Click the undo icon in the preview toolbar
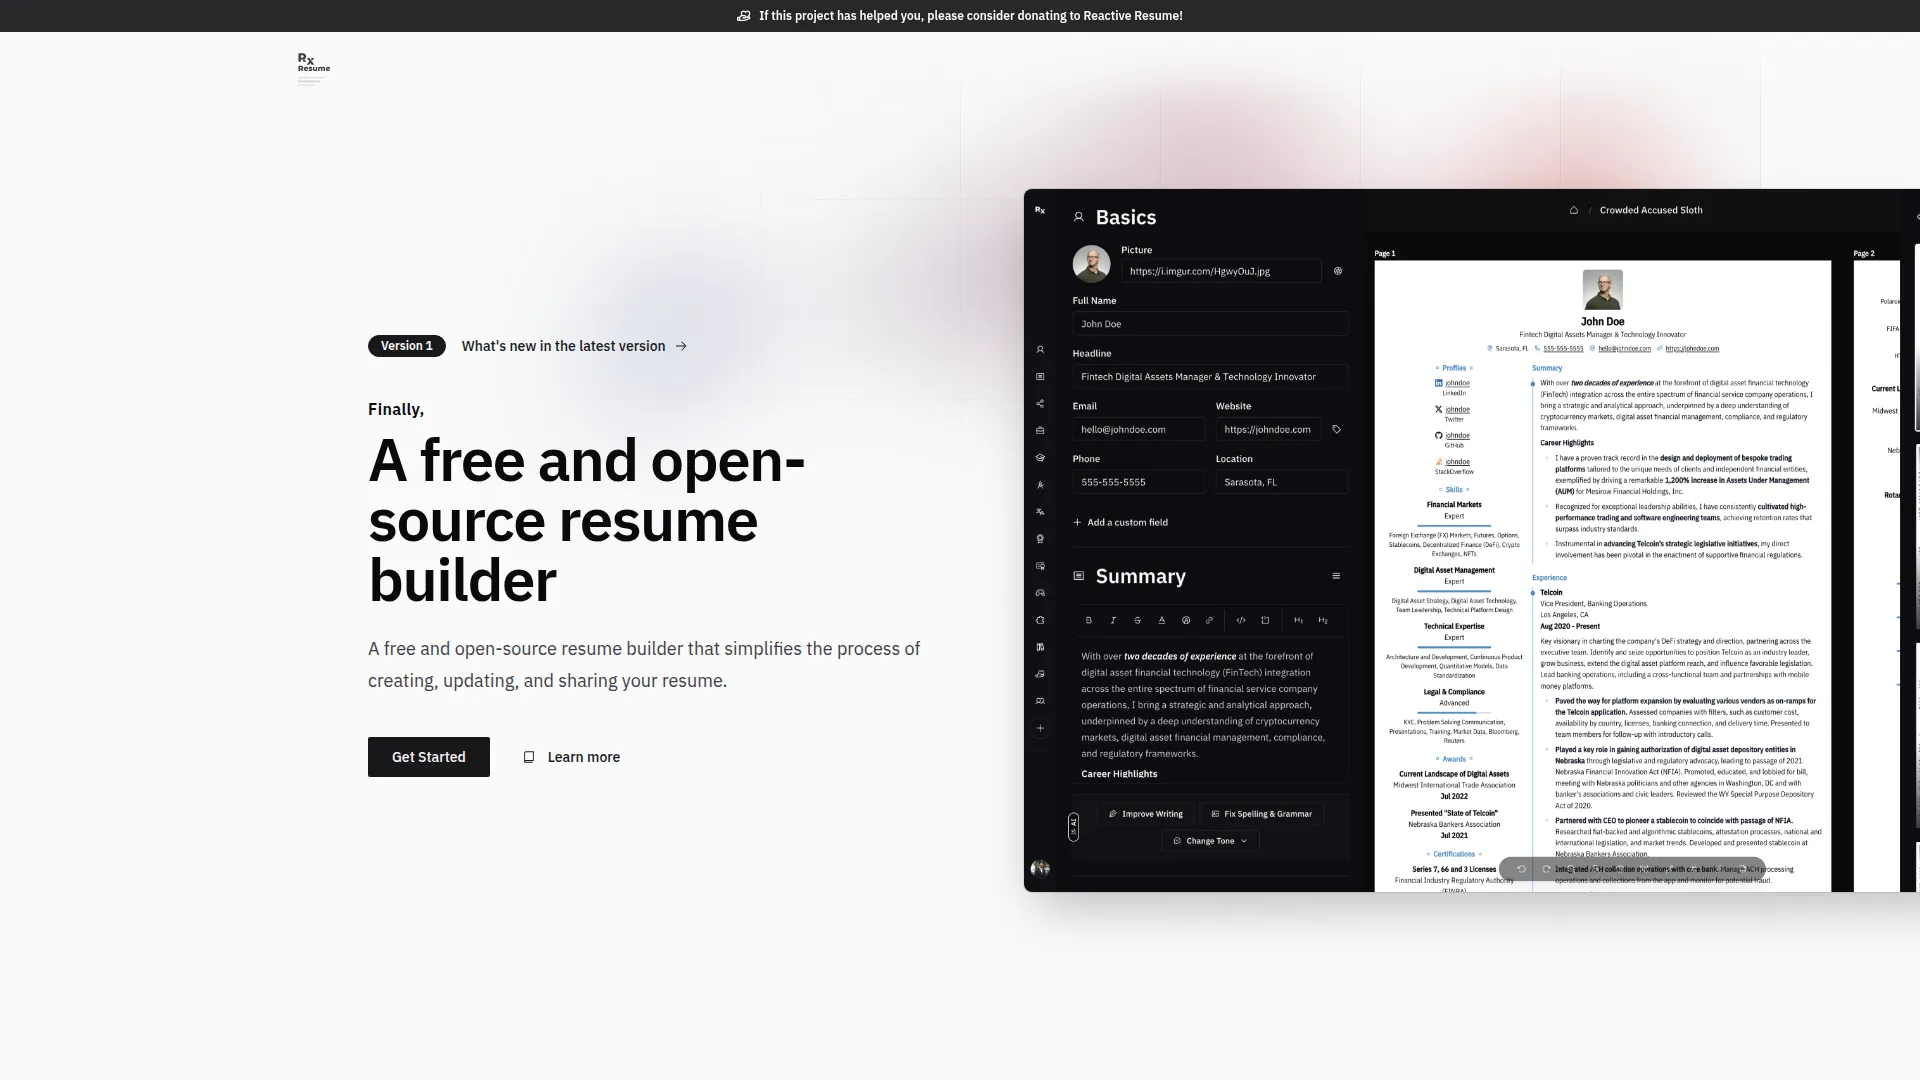1920x1080 pixels. (1521, 869)
